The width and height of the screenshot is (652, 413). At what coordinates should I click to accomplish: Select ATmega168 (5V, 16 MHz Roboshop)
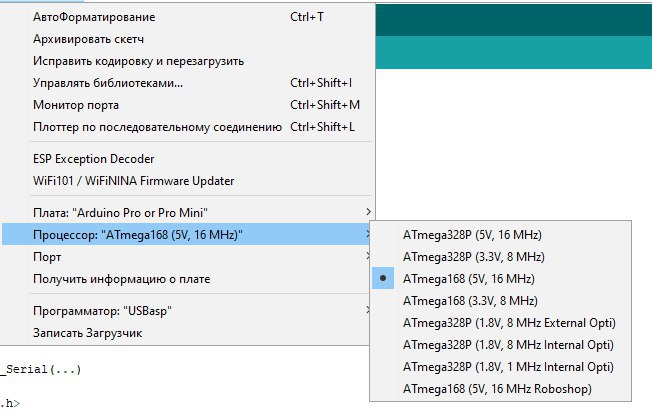coord(501,389)
